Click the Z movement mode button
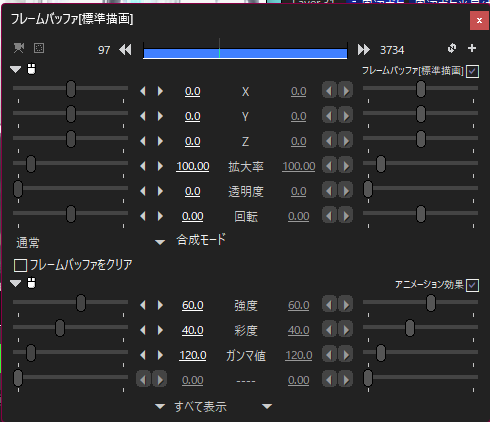 click(245, 142)
